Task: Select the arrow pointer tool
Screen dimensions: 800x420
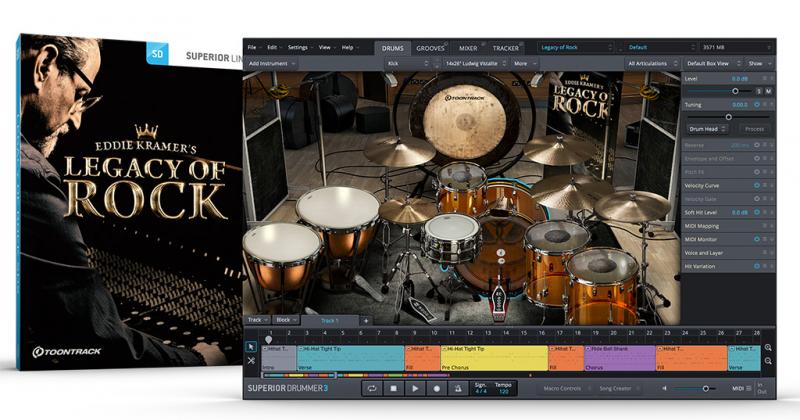Action: (251, 347)
